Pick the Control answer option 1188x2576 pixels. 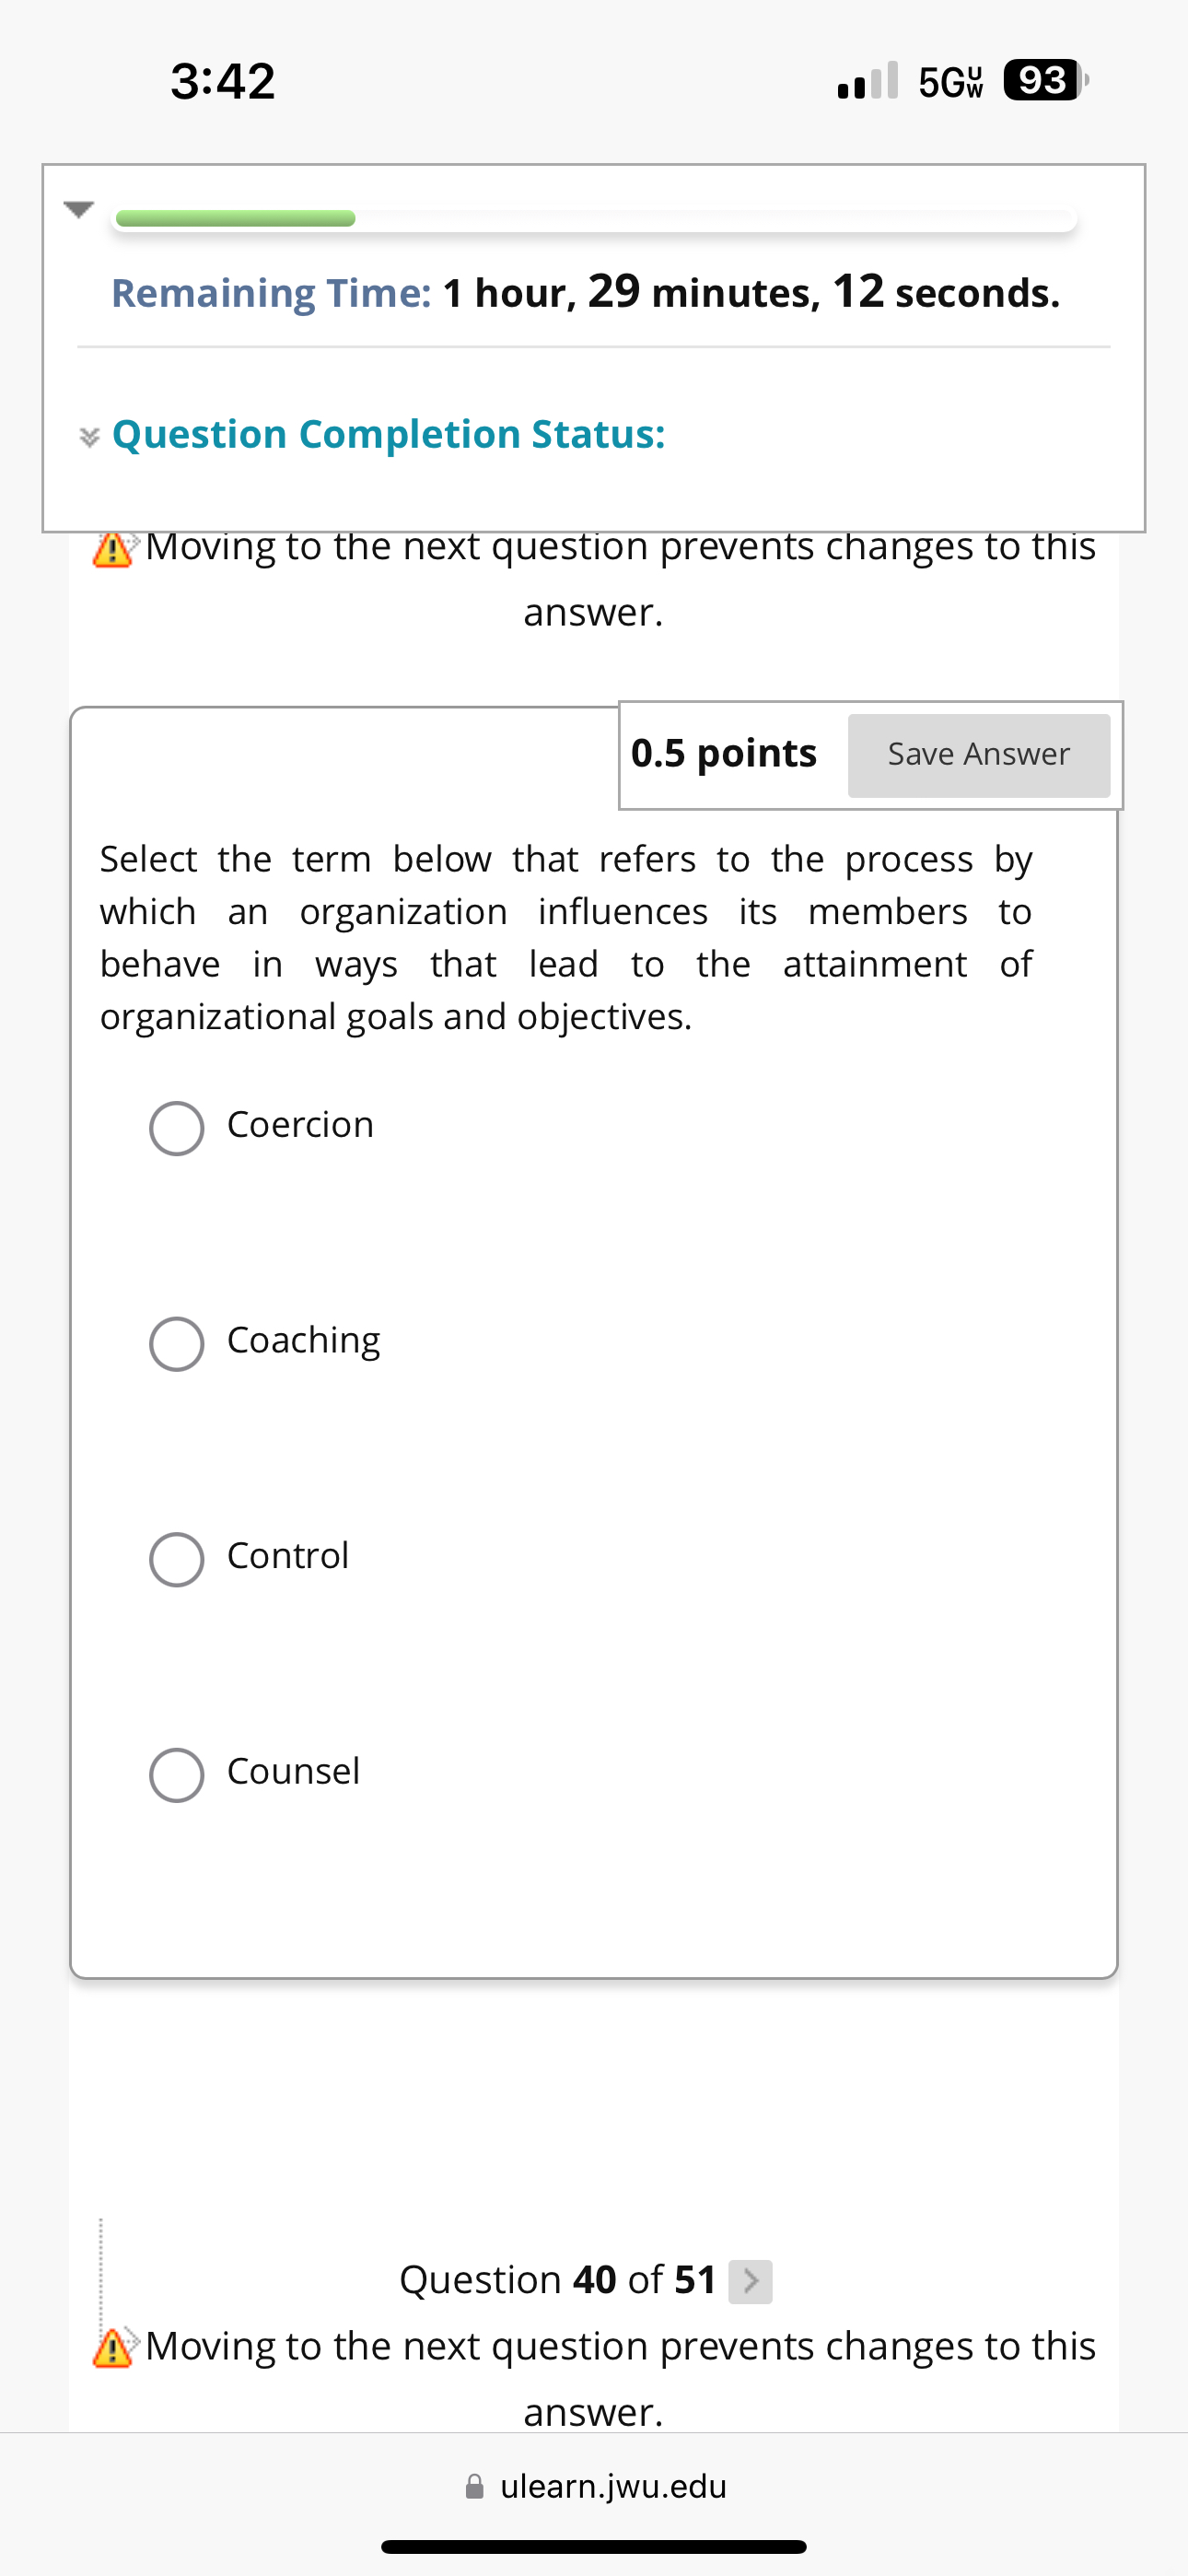tap(177, 1559)
